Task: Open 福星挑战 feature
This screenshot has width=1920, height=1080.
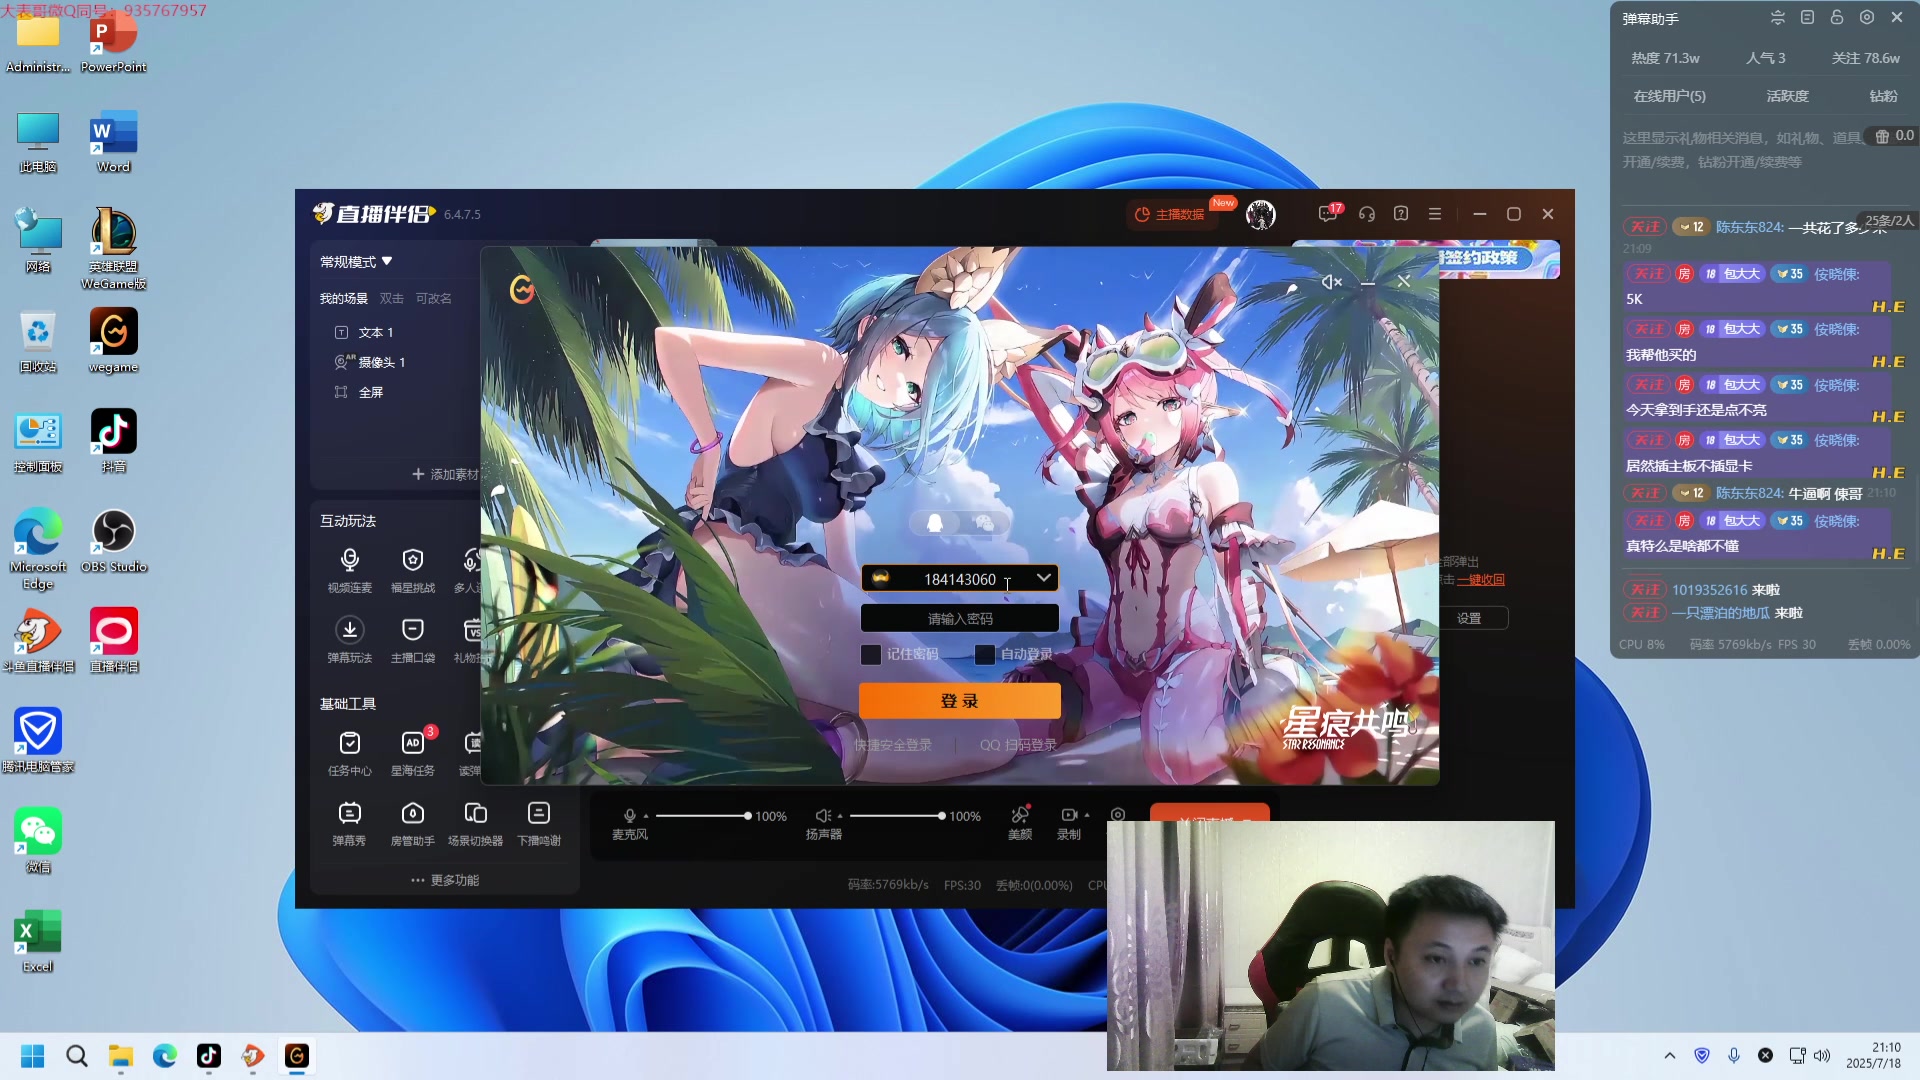Action: (412, 570)
